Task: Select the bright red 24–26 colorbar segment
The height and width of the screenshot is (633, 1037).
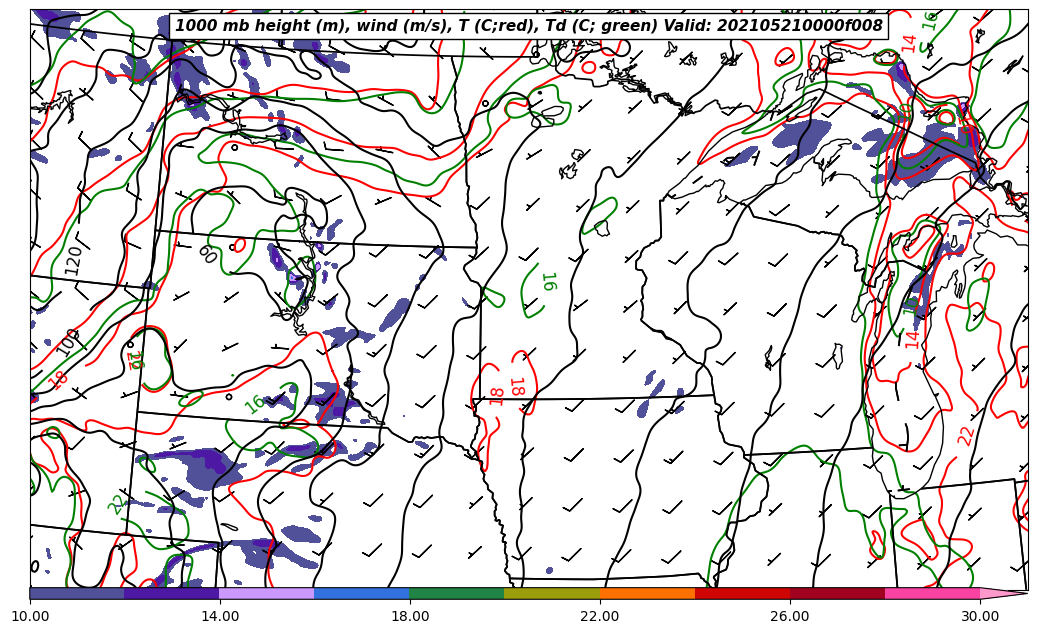Action: [x=742, y=593]
